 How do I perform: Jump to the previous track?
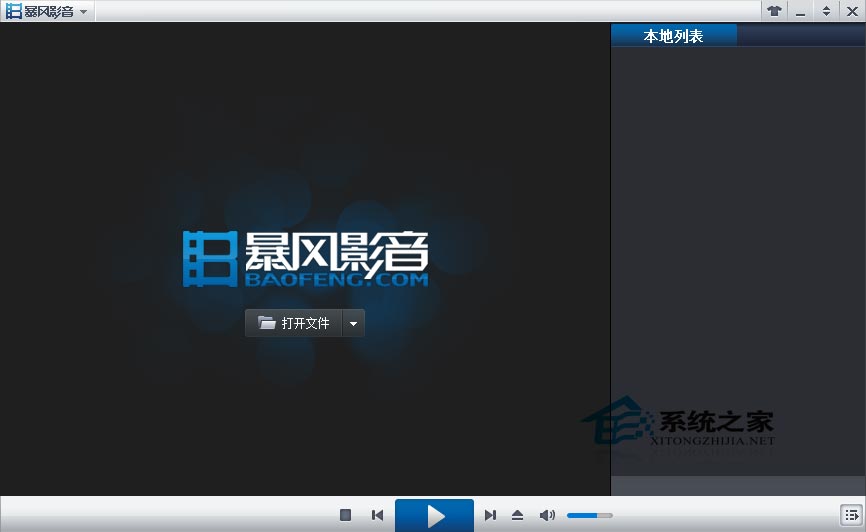(378, 515)
